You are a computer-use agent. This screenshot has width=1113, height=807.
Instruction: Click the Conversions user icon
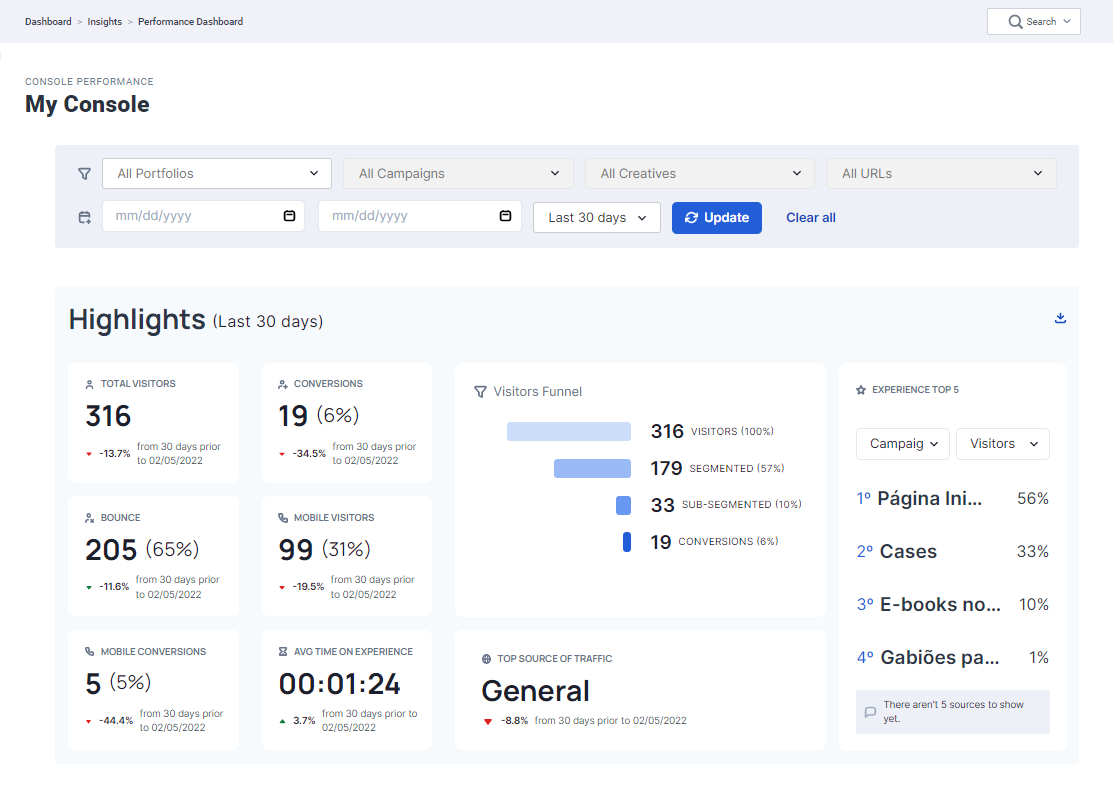[x=283, y=384]
